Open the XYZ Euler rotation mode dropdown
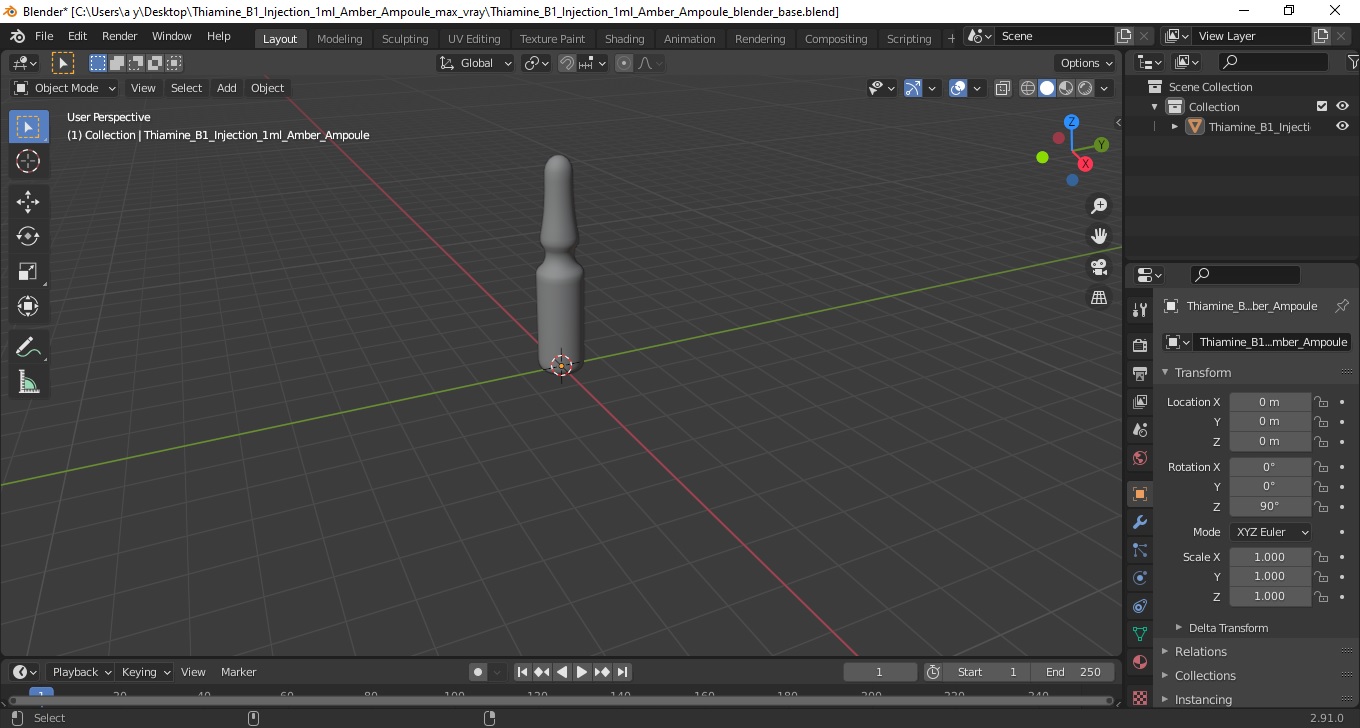The width and height of the screenshot is (1360, 728). point(1270,532)
